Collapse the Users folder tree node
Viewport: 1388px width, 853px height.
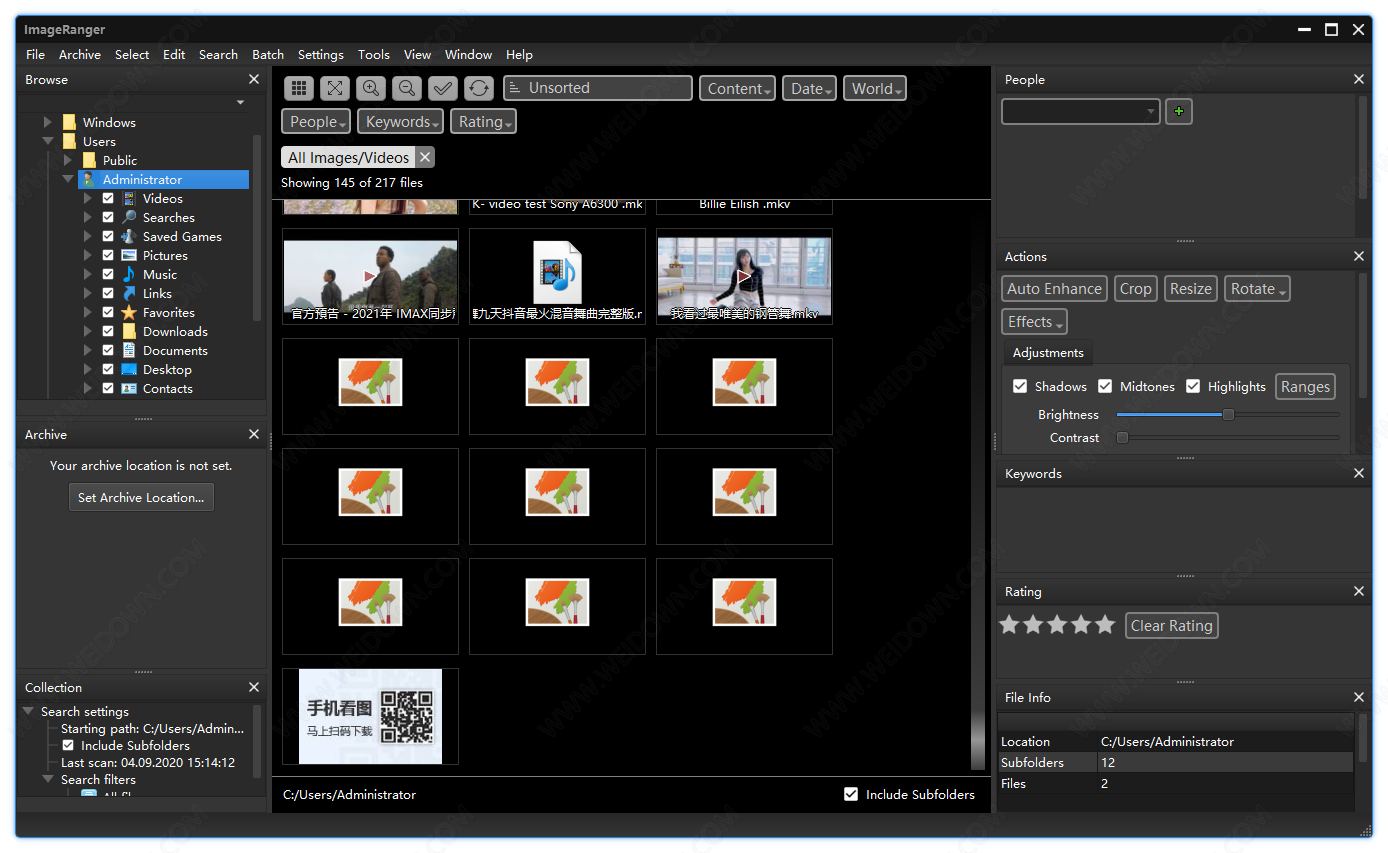tap(48, 141)
